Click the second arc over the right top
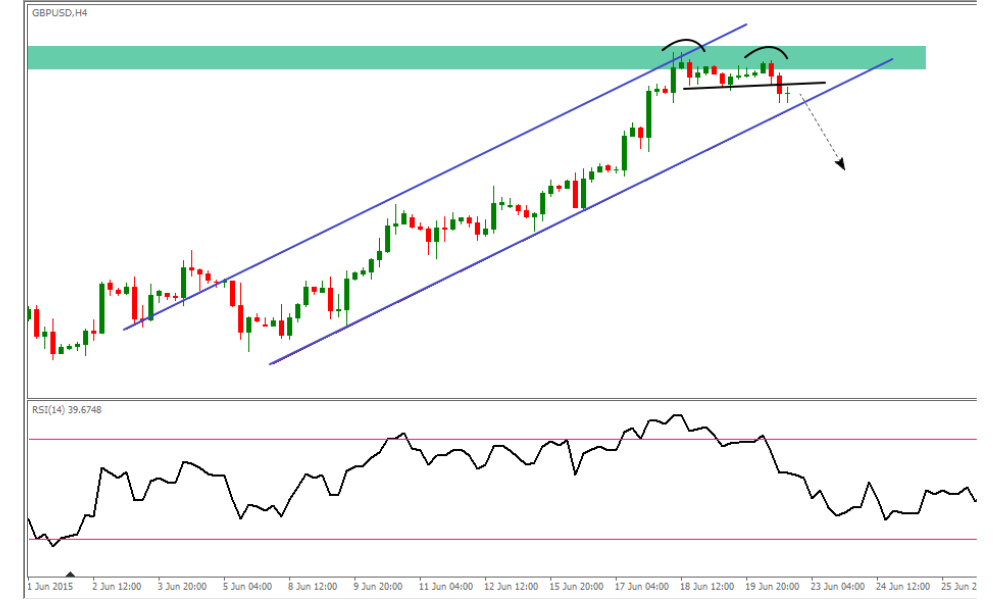Image resolution: width=1000 pixels, height=600 pixels. pos(766,49)
